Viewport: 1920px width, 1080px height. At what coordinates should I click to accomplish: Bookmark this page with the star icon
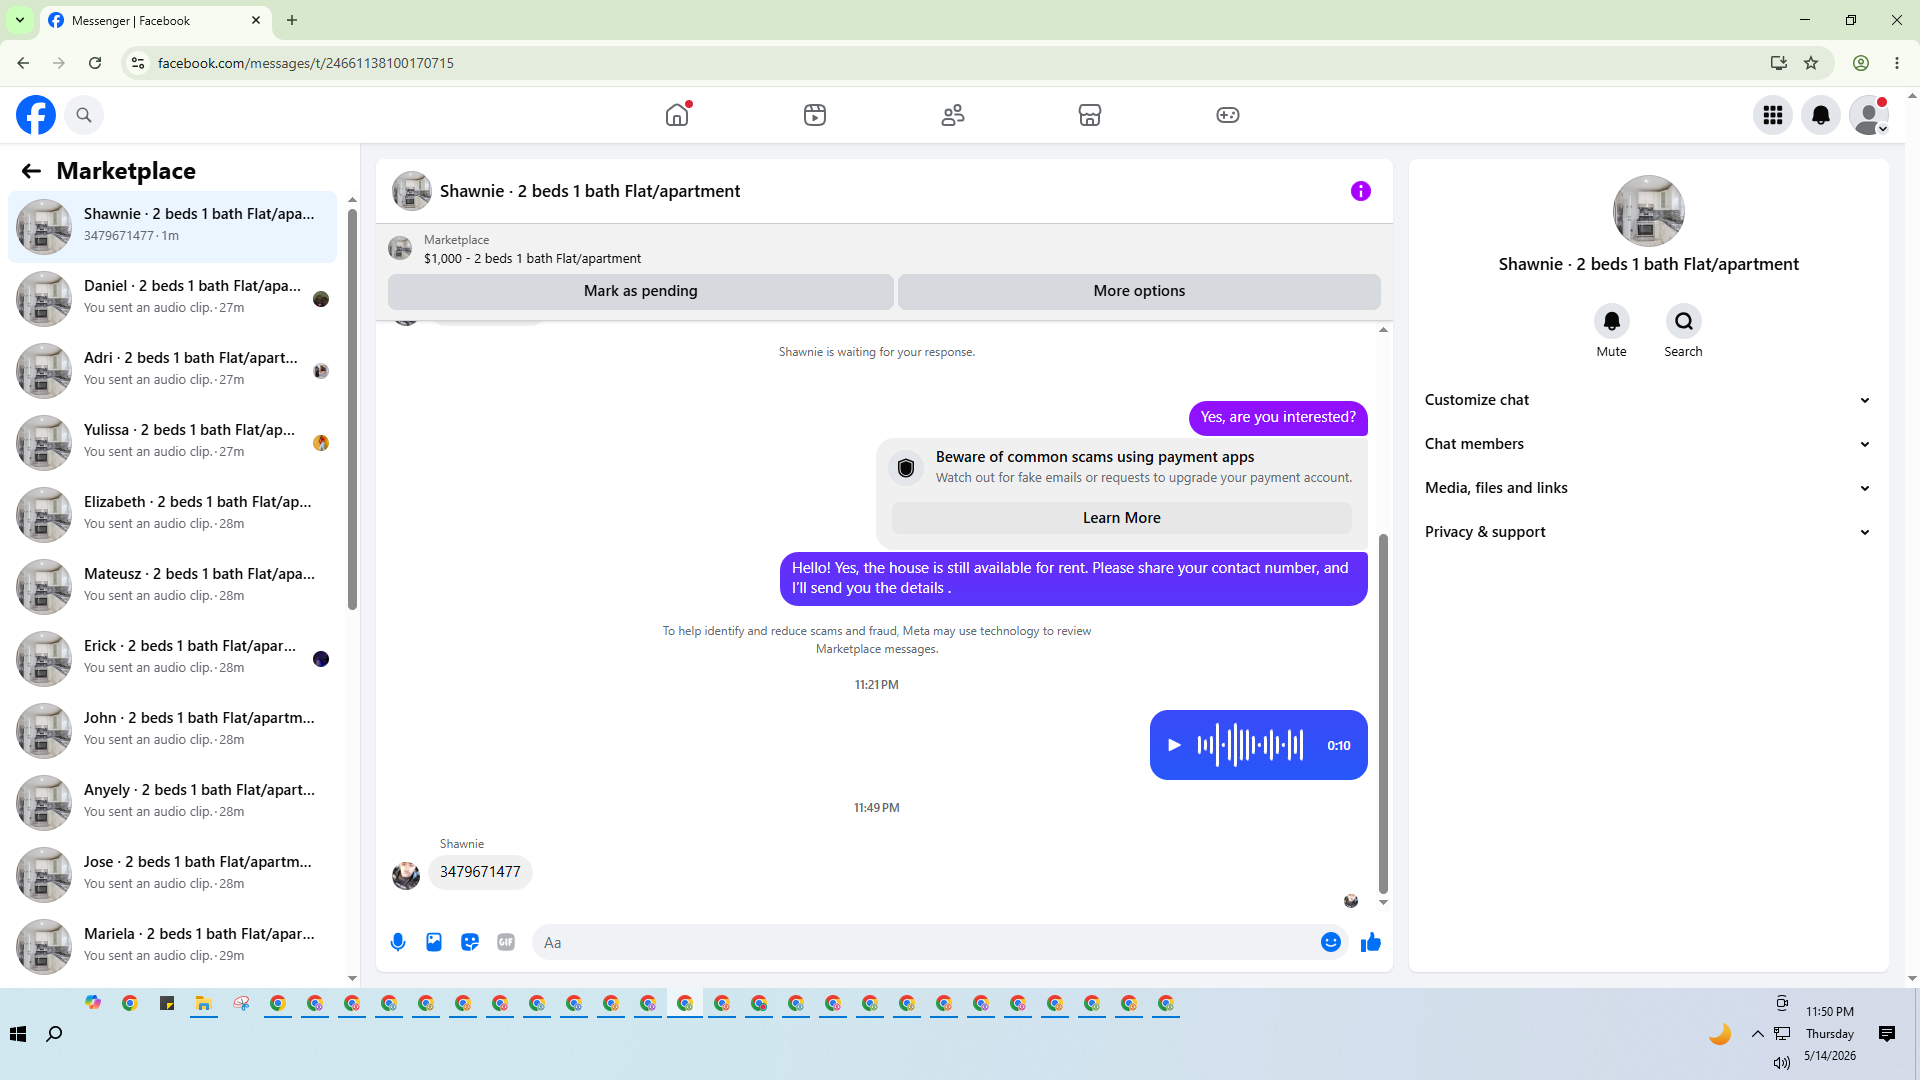[x=1811, y=63]
